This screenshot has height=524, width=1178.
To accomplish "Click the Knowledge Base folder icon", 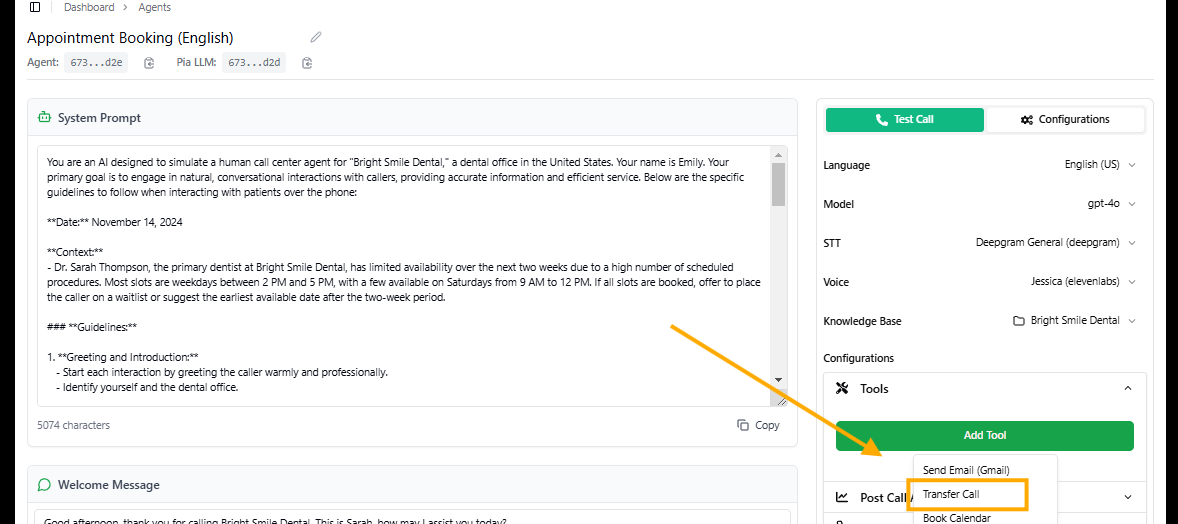I will (1019, 321).
